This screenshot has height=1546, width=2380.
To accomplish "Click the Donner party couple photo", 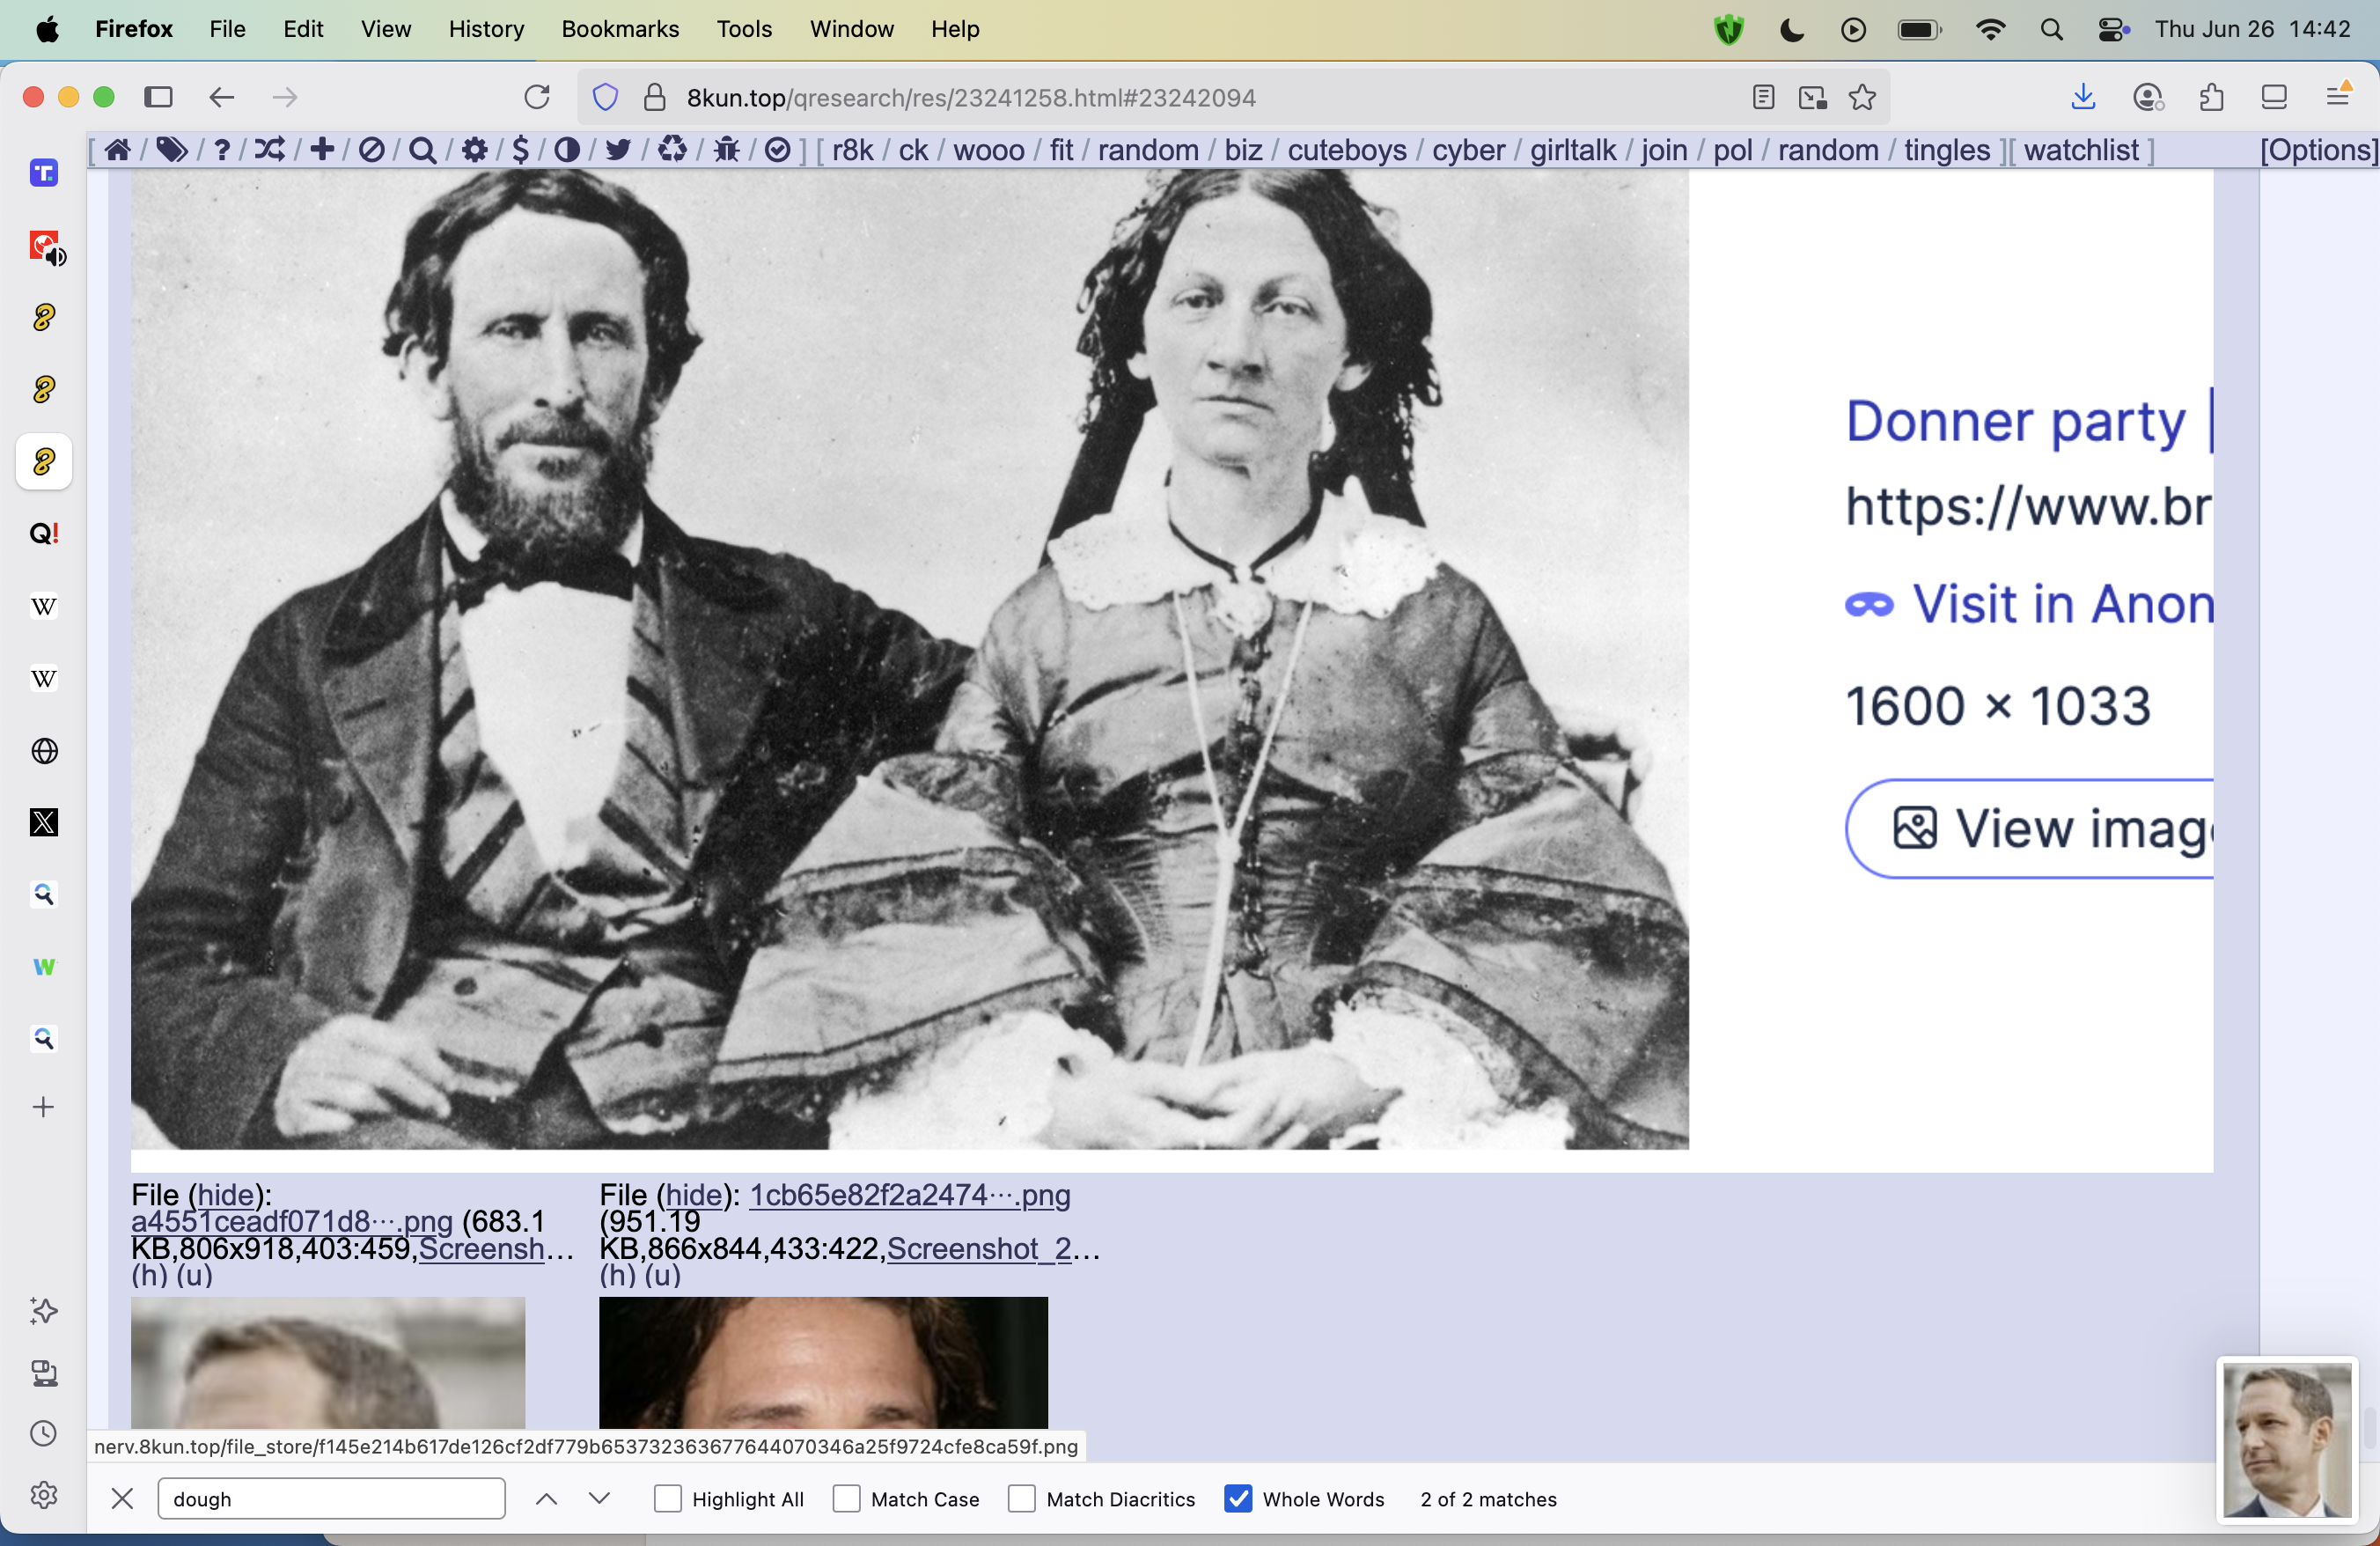I will pyautogui.click(x=910, y=659).
